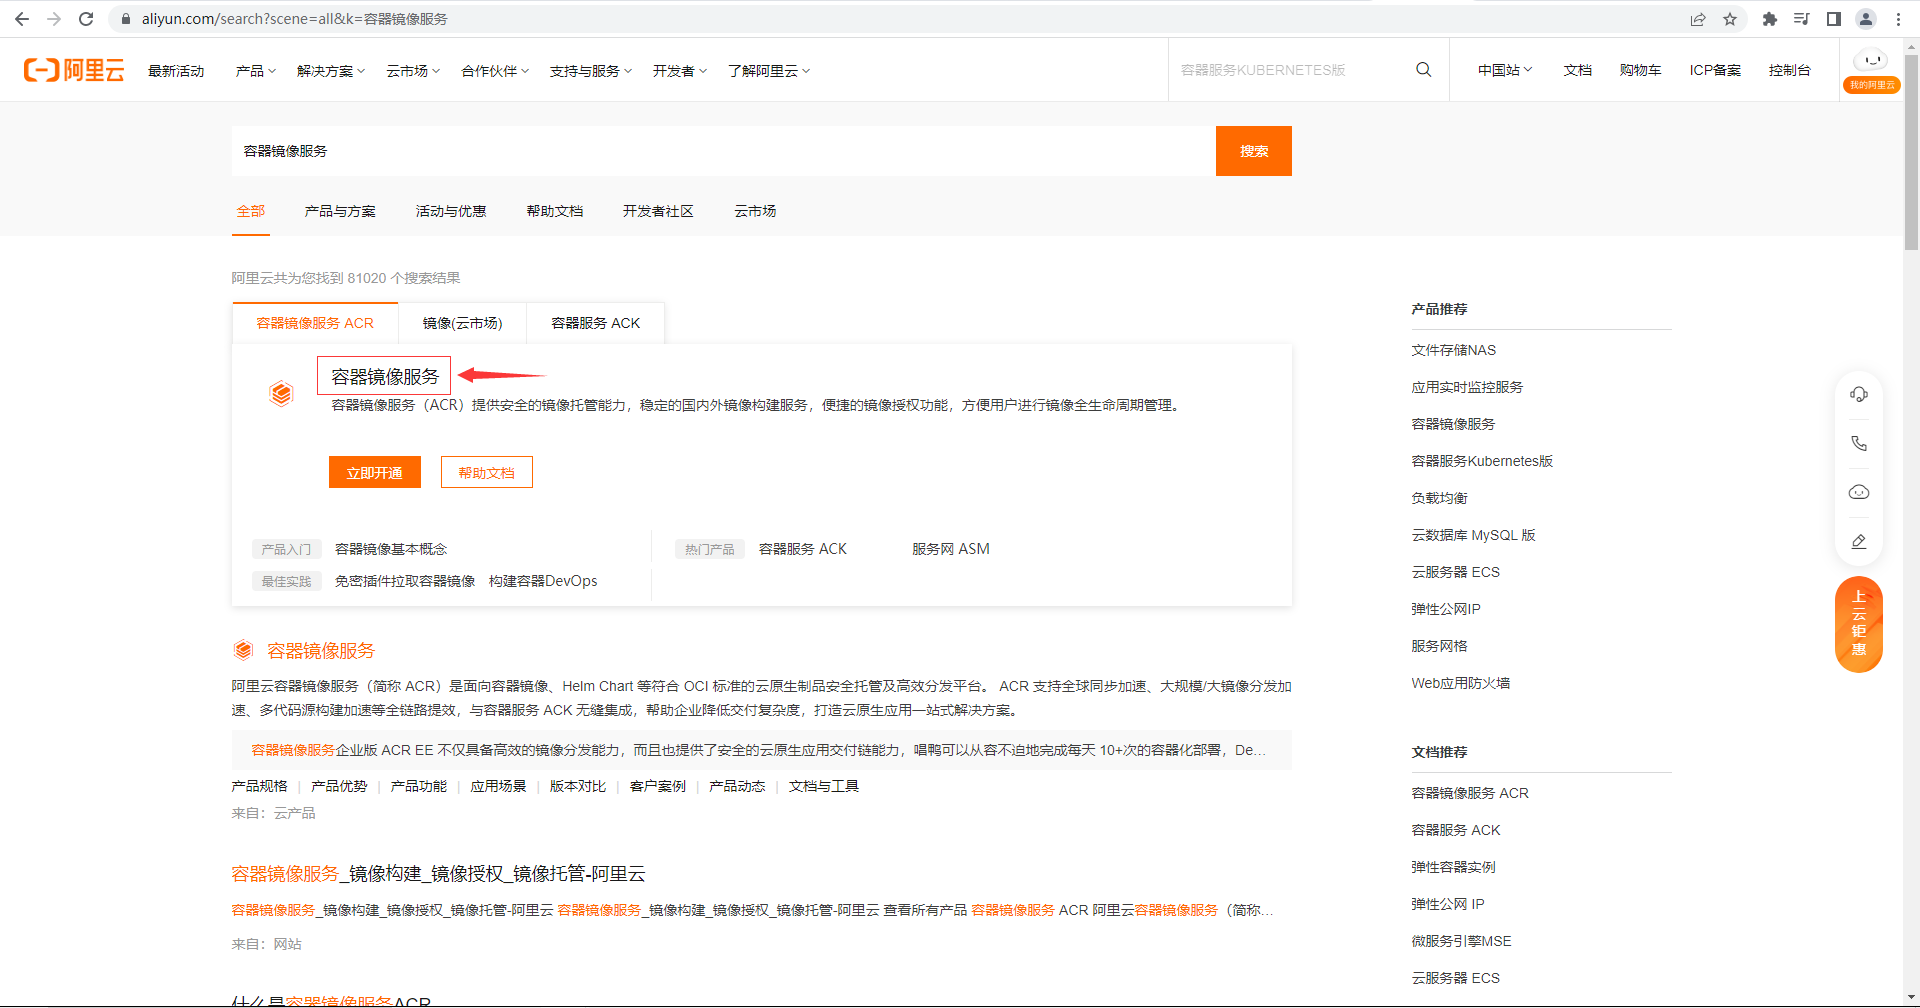
Task: Open Chrome three-dot menu
Action: [1898, 19]
